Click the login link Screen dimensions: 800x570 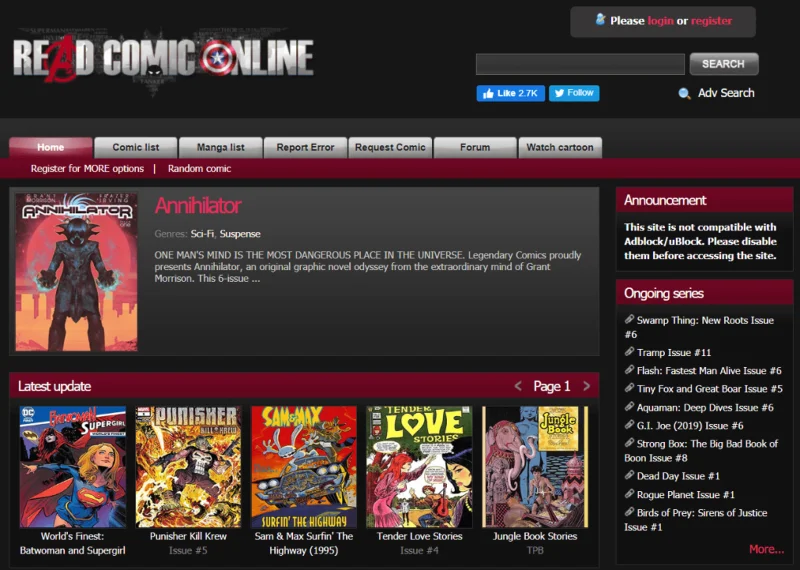[x=661, y=21]
